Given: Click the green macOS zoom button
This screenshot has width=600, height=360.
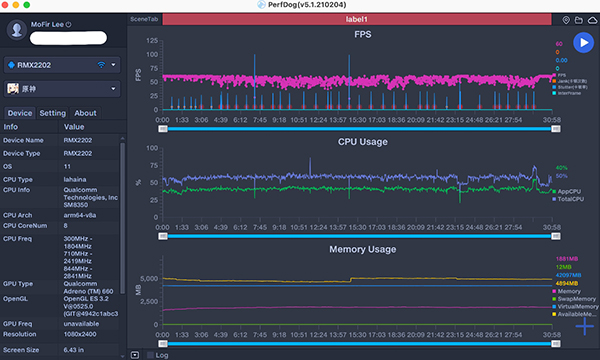Looking at the screenshot, I should pos(26,5).
